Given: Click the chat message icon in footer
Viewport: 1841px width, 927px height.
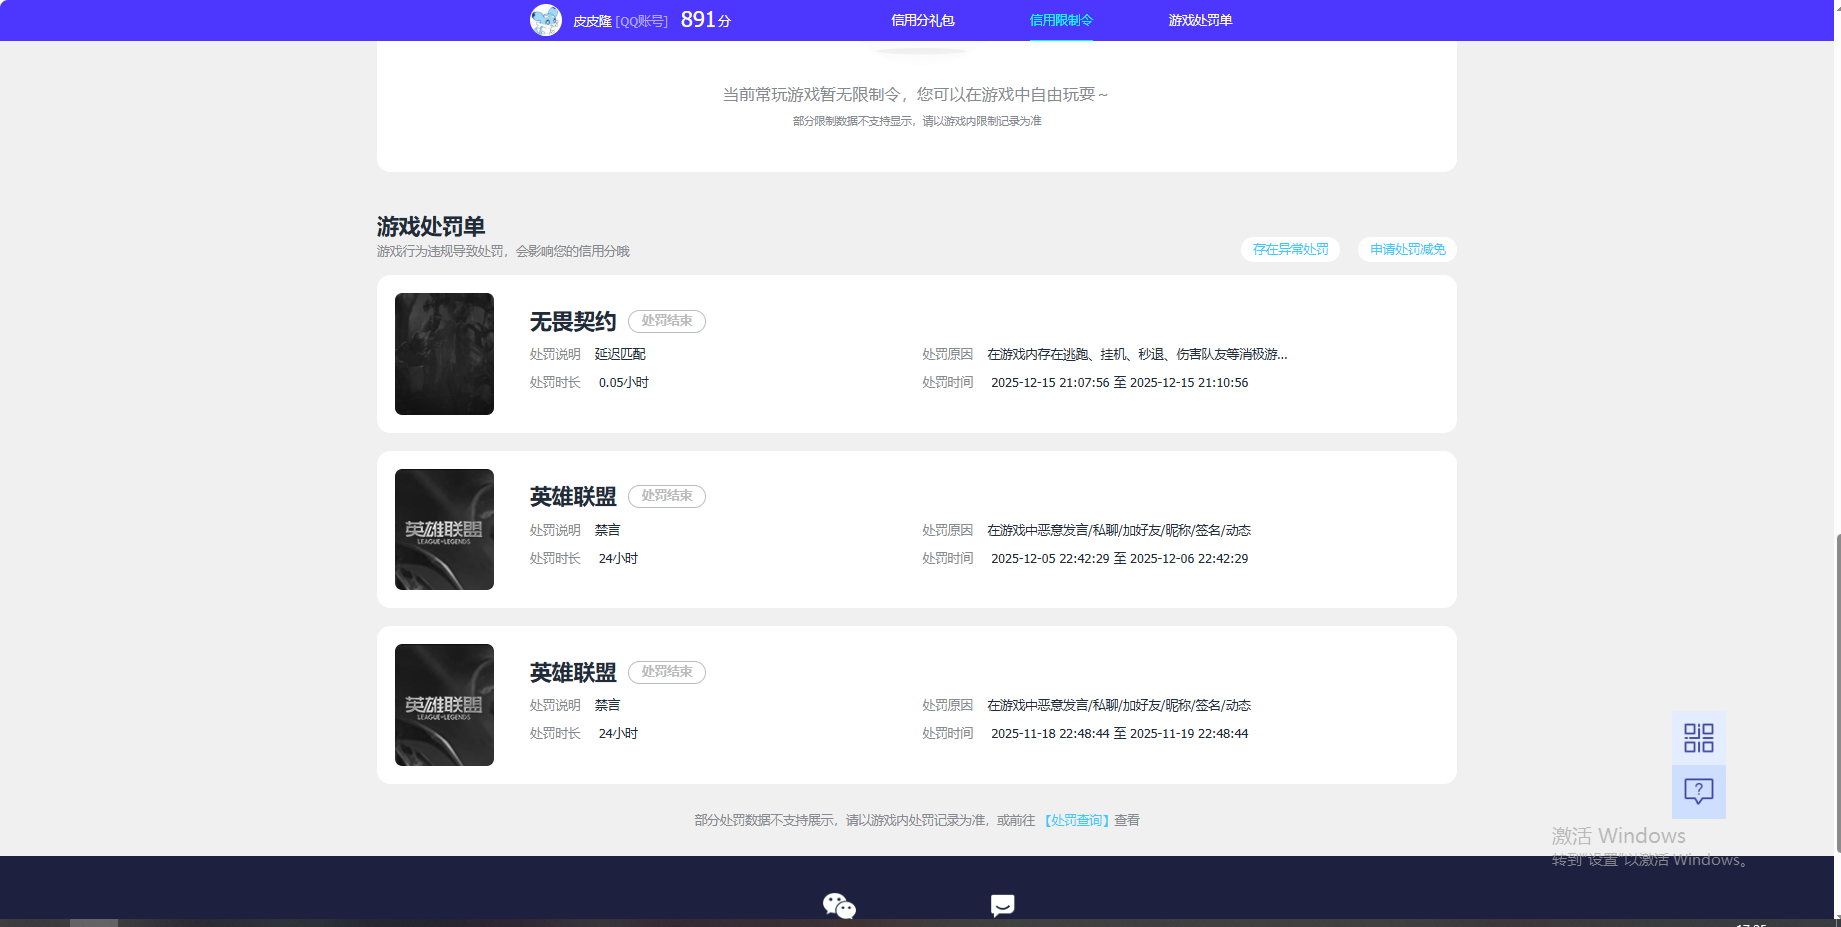Looking at the screenshot, I should click(1002, 905).
